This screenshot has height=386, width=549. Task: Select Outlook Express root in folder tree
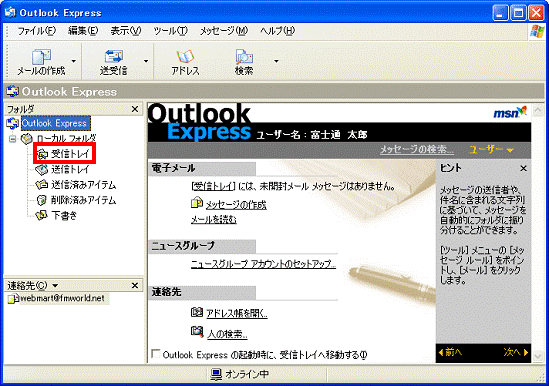point(55,123)
